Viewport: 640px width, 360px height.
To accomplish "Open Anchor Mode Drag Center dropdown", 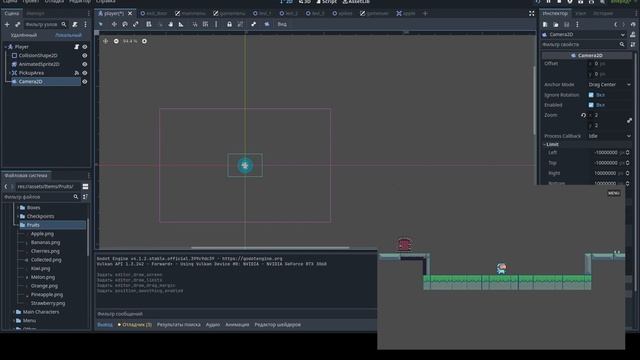I will 609,84.
